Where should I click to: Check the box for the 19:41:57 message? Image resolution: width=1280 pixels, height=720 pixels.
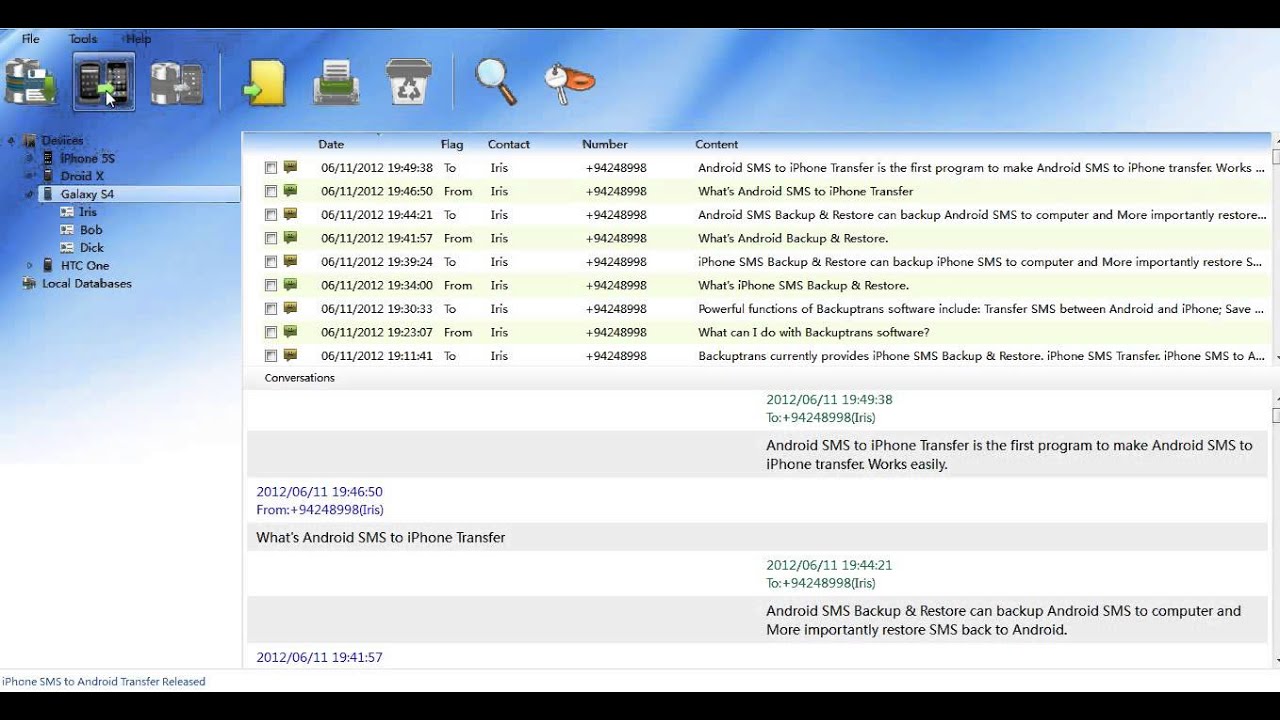coord(271,238)
